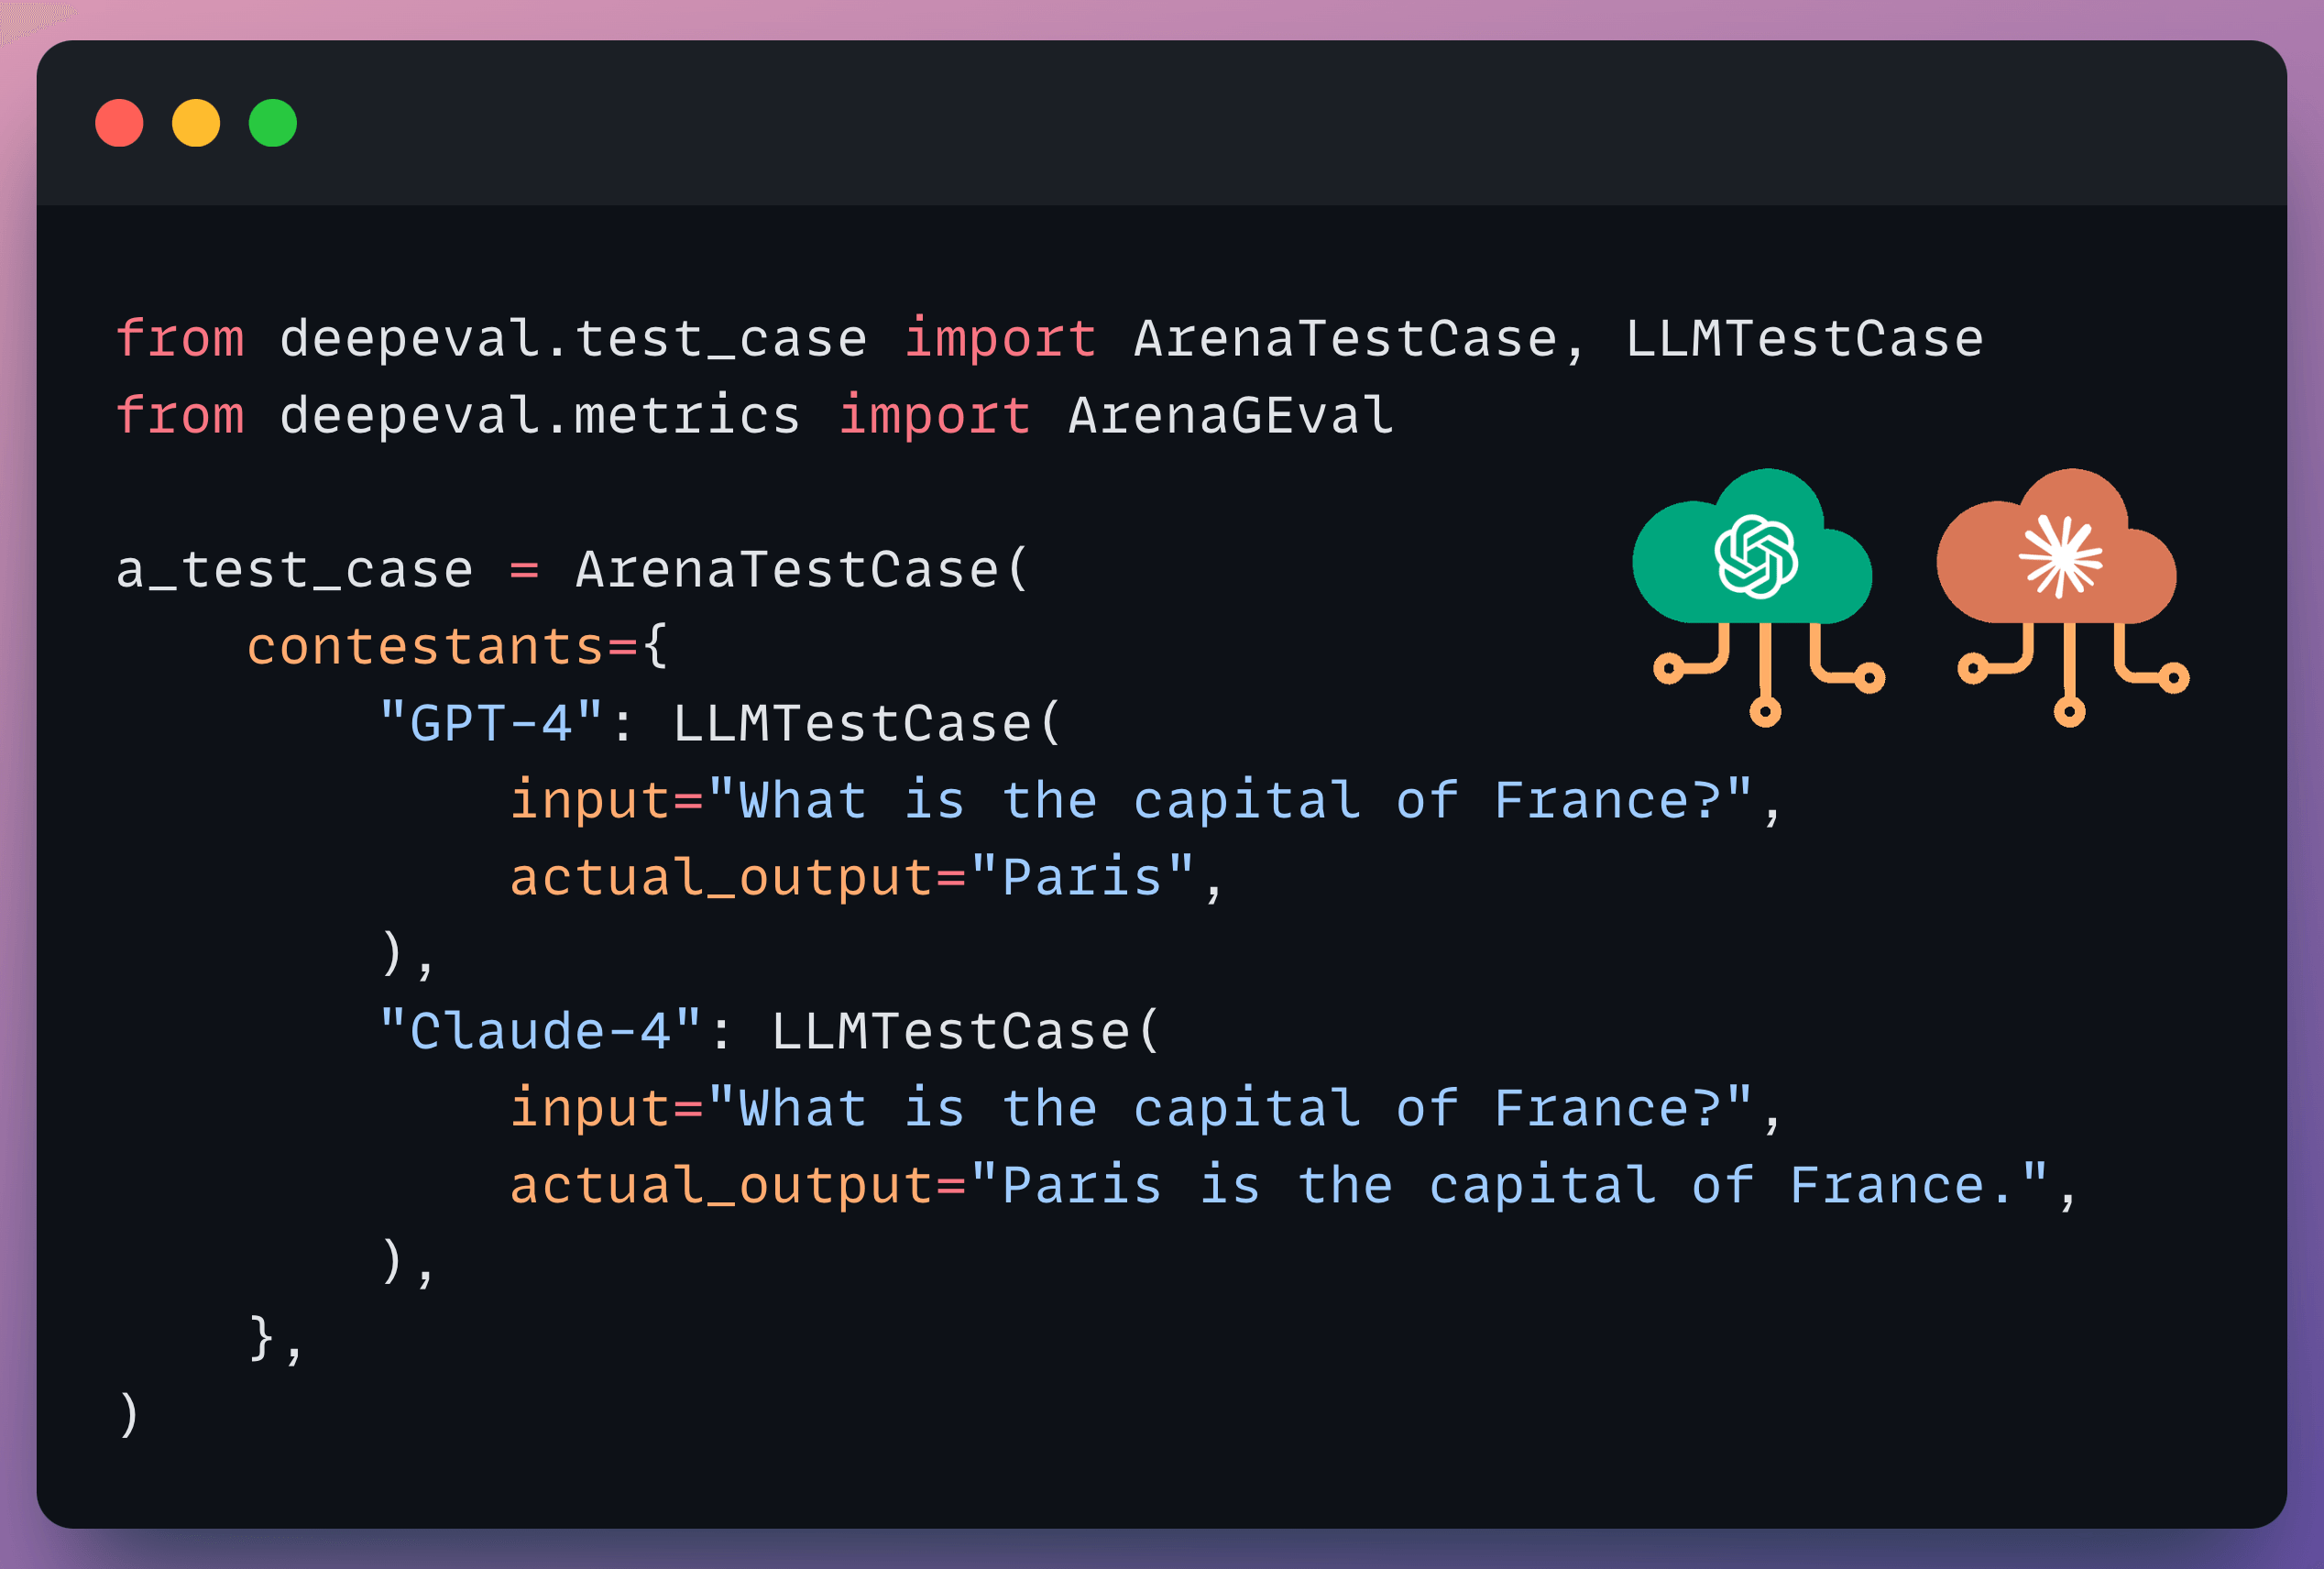Click the red close window dot
This screenshot has width=2324, height=1569.
point(119,123)
